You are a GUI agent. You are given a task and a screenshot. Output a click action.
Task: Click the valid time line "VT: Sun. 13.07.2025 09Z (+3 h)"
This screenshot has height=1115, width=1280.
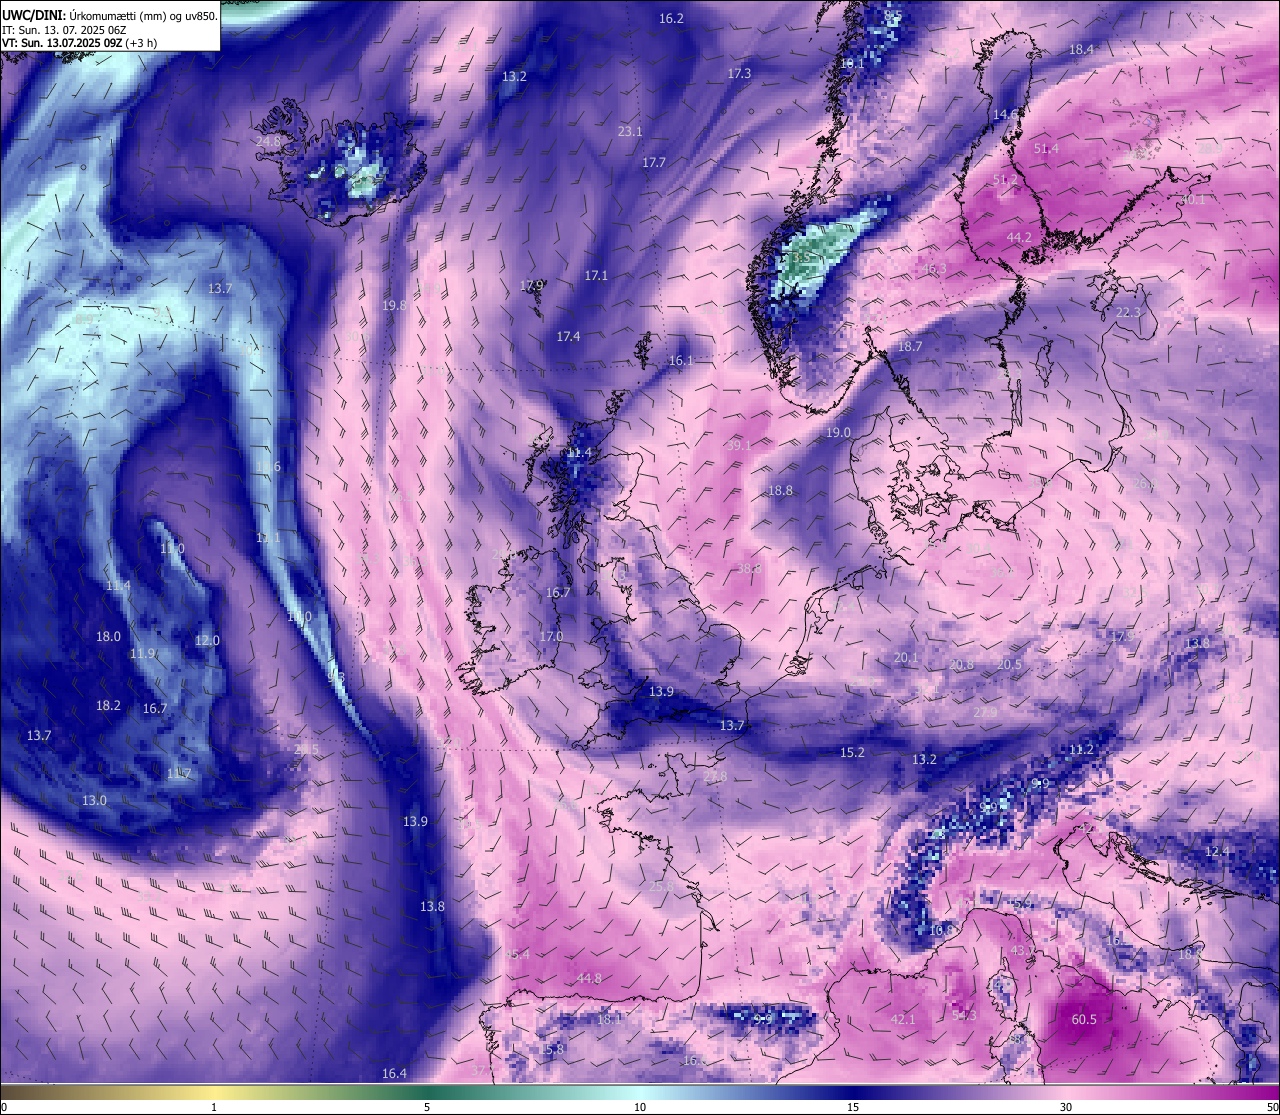coord(80,43)
